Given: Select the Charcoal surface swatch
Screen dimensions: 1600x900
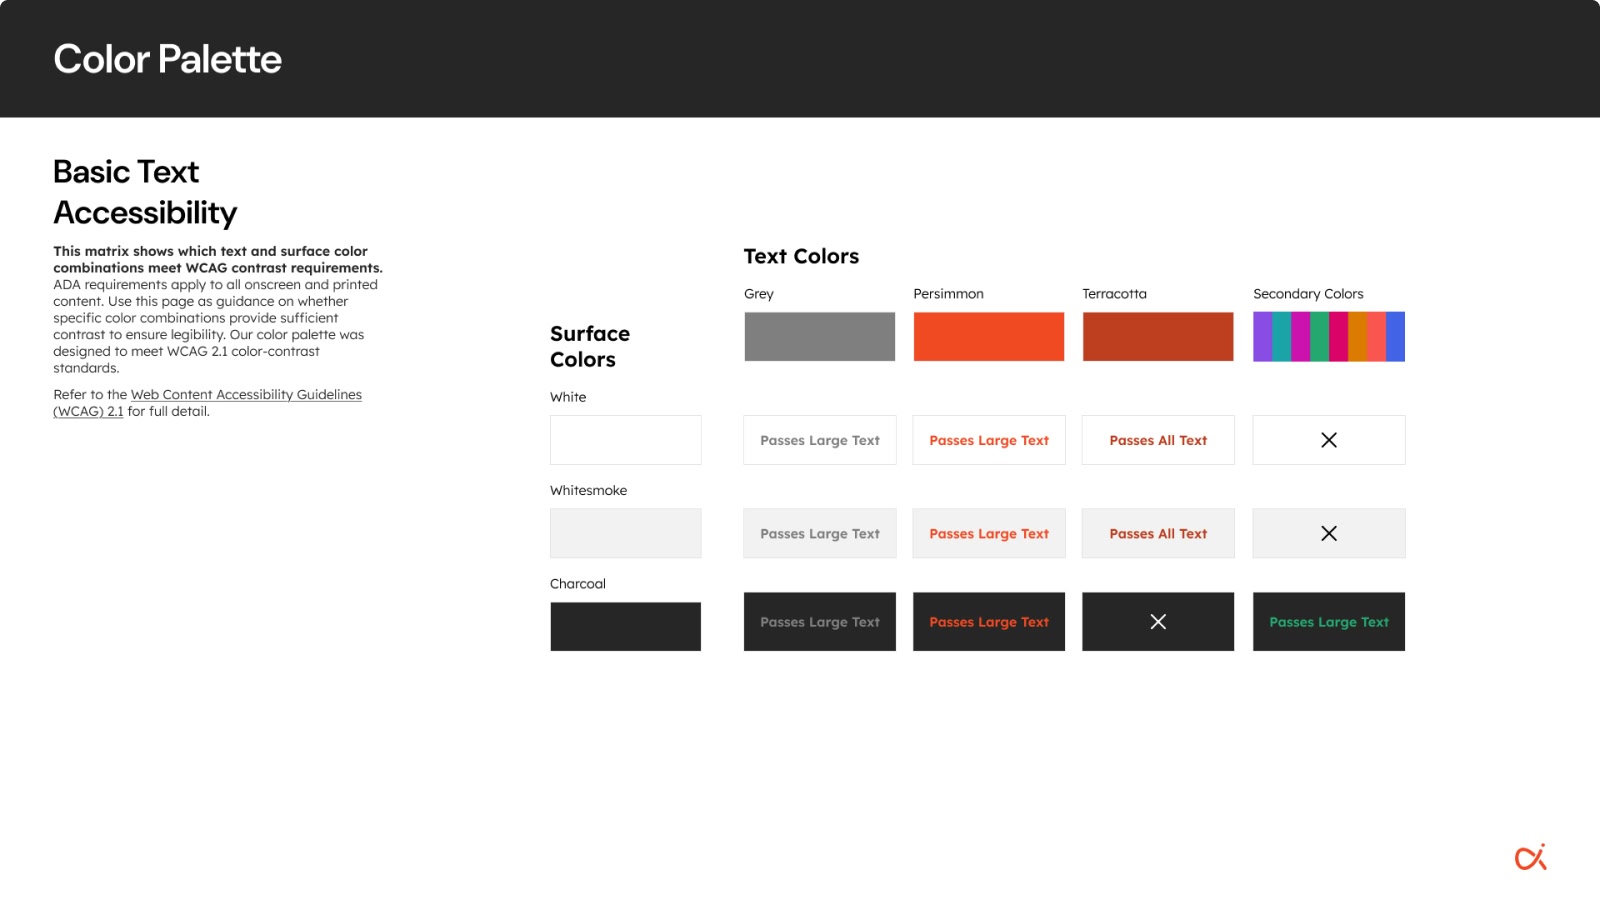Looking at the screenshot, I should pyautogui.click(x=626, y=626).
